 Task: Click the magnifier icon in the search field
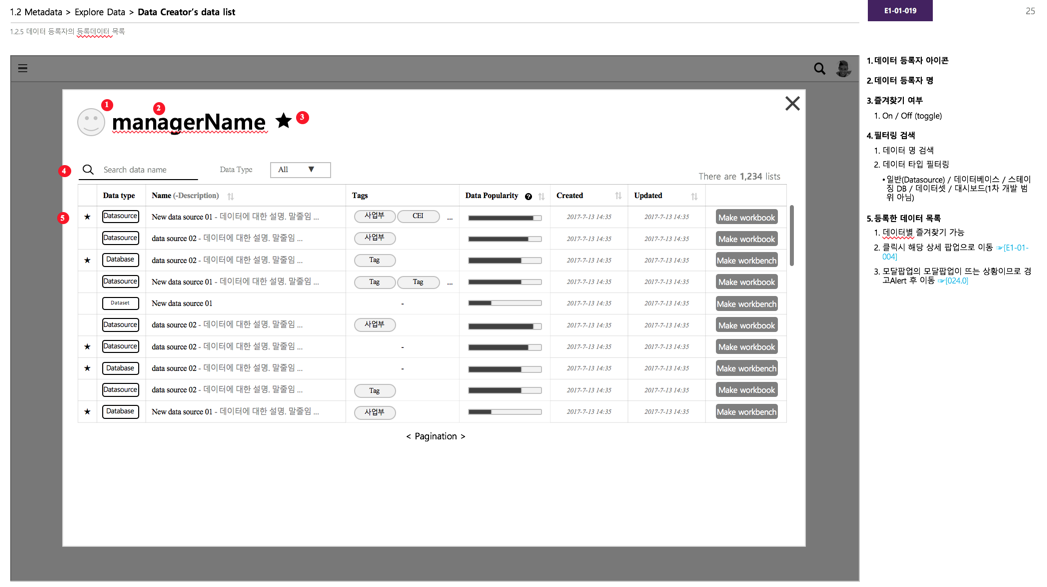click(x=87, y=170)
